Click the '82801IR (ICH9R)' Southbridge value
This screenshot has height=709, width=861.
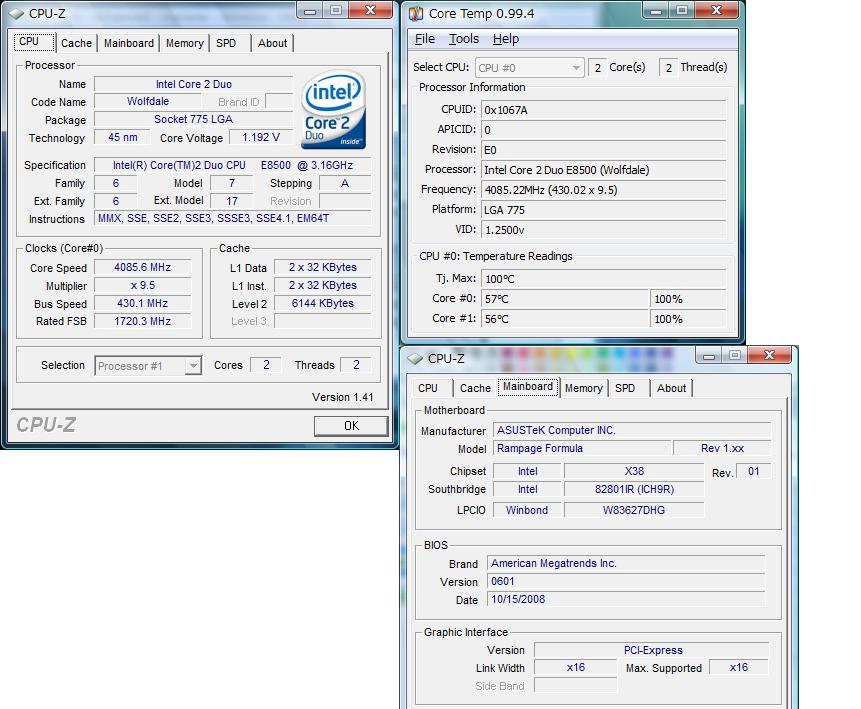coord(634,489)
